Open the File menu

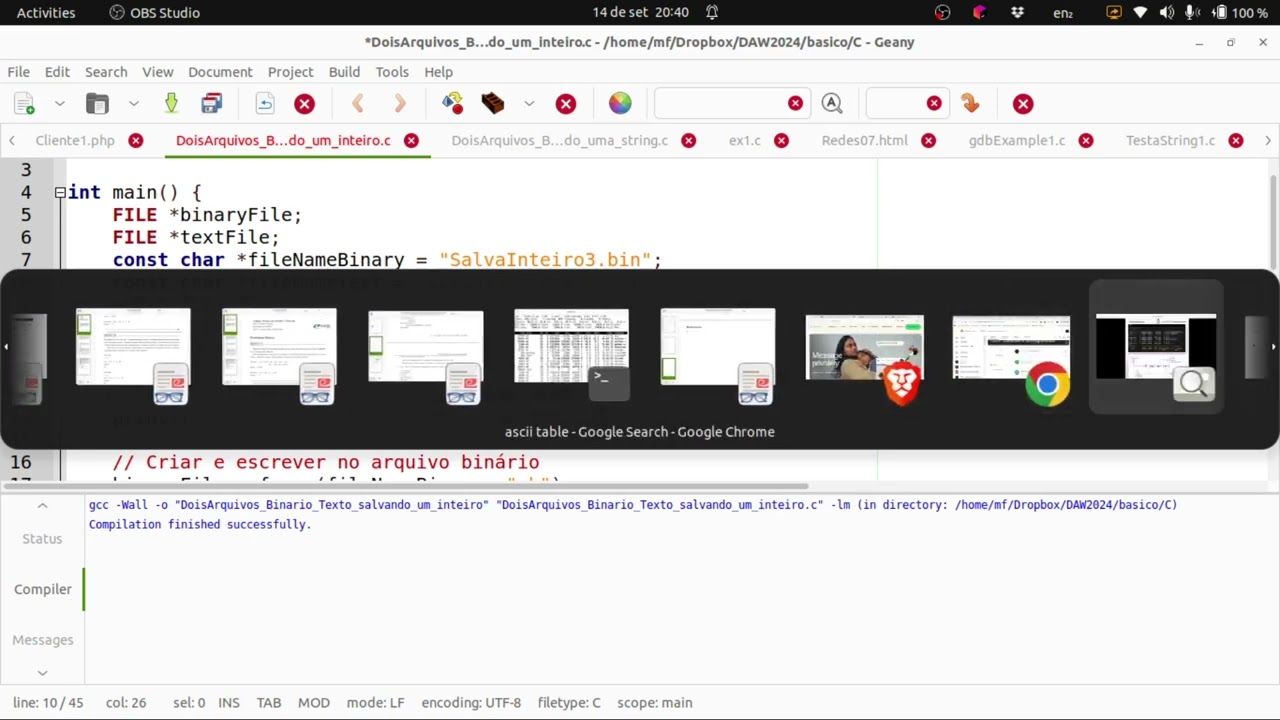[19, 72]
